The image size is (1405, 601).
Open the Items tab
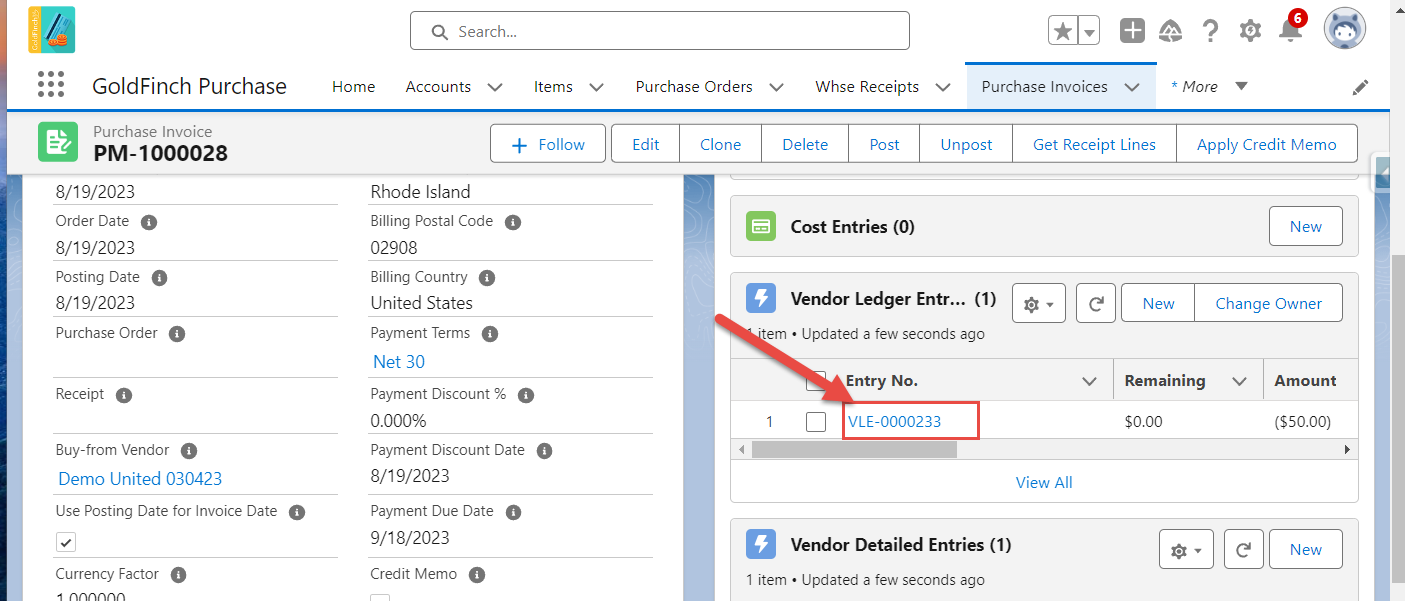click(553, 87)
